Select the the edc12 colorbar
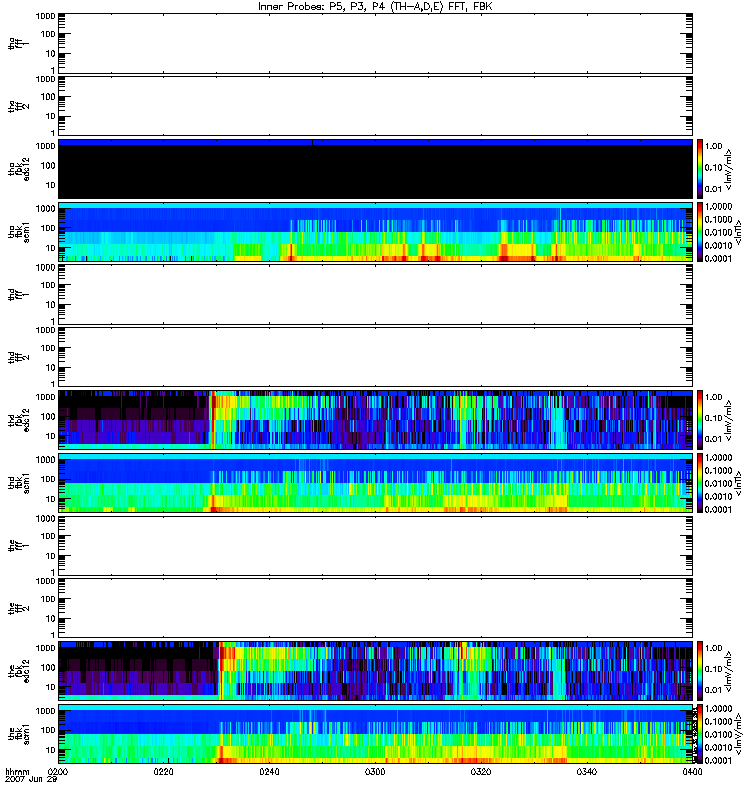Screen dimensions: 750x800 point(700,671)
